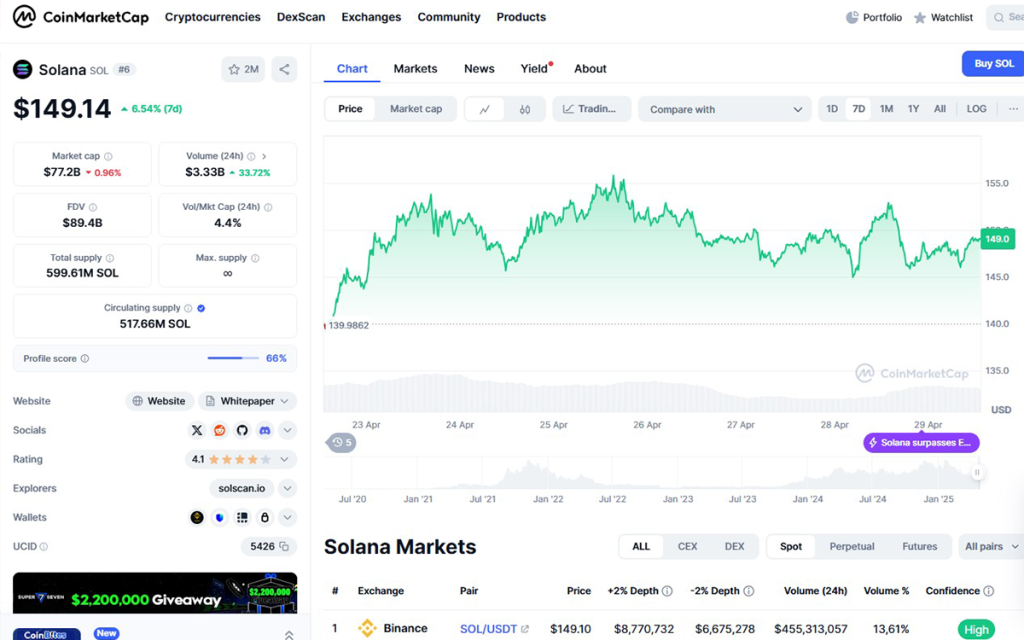Open the Watchlist star in the header

pos(920,18)
